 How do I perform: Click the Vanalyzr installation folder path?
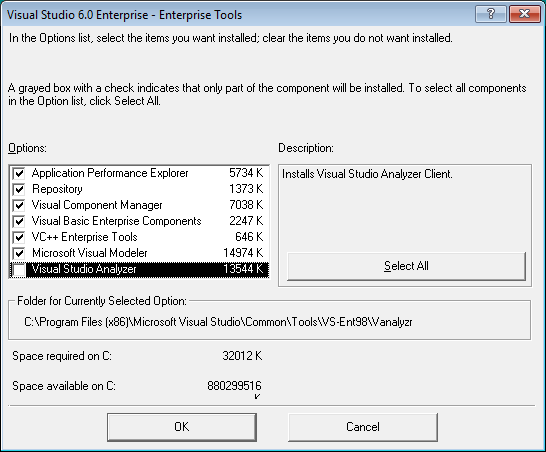click(218, 322)
